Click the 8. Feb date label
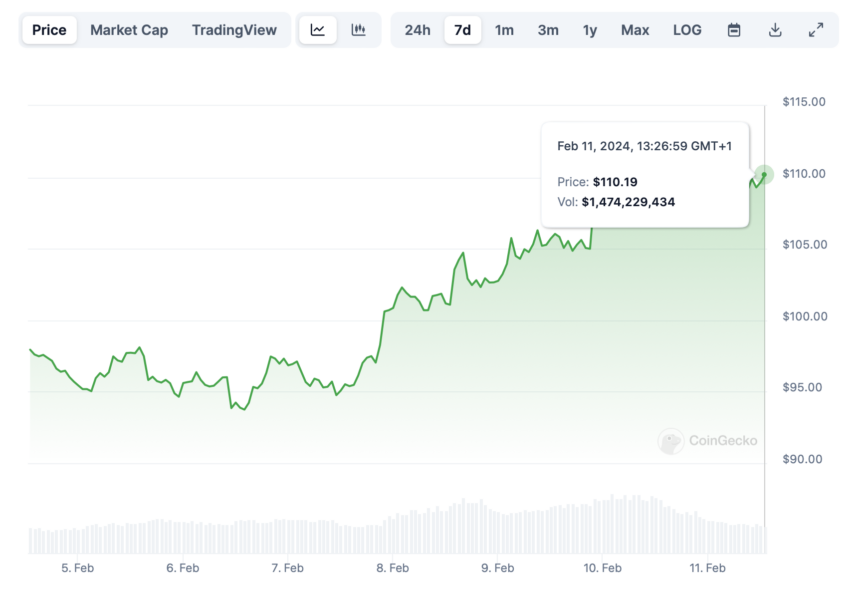850x596 pixels. (x=392, y=568)
